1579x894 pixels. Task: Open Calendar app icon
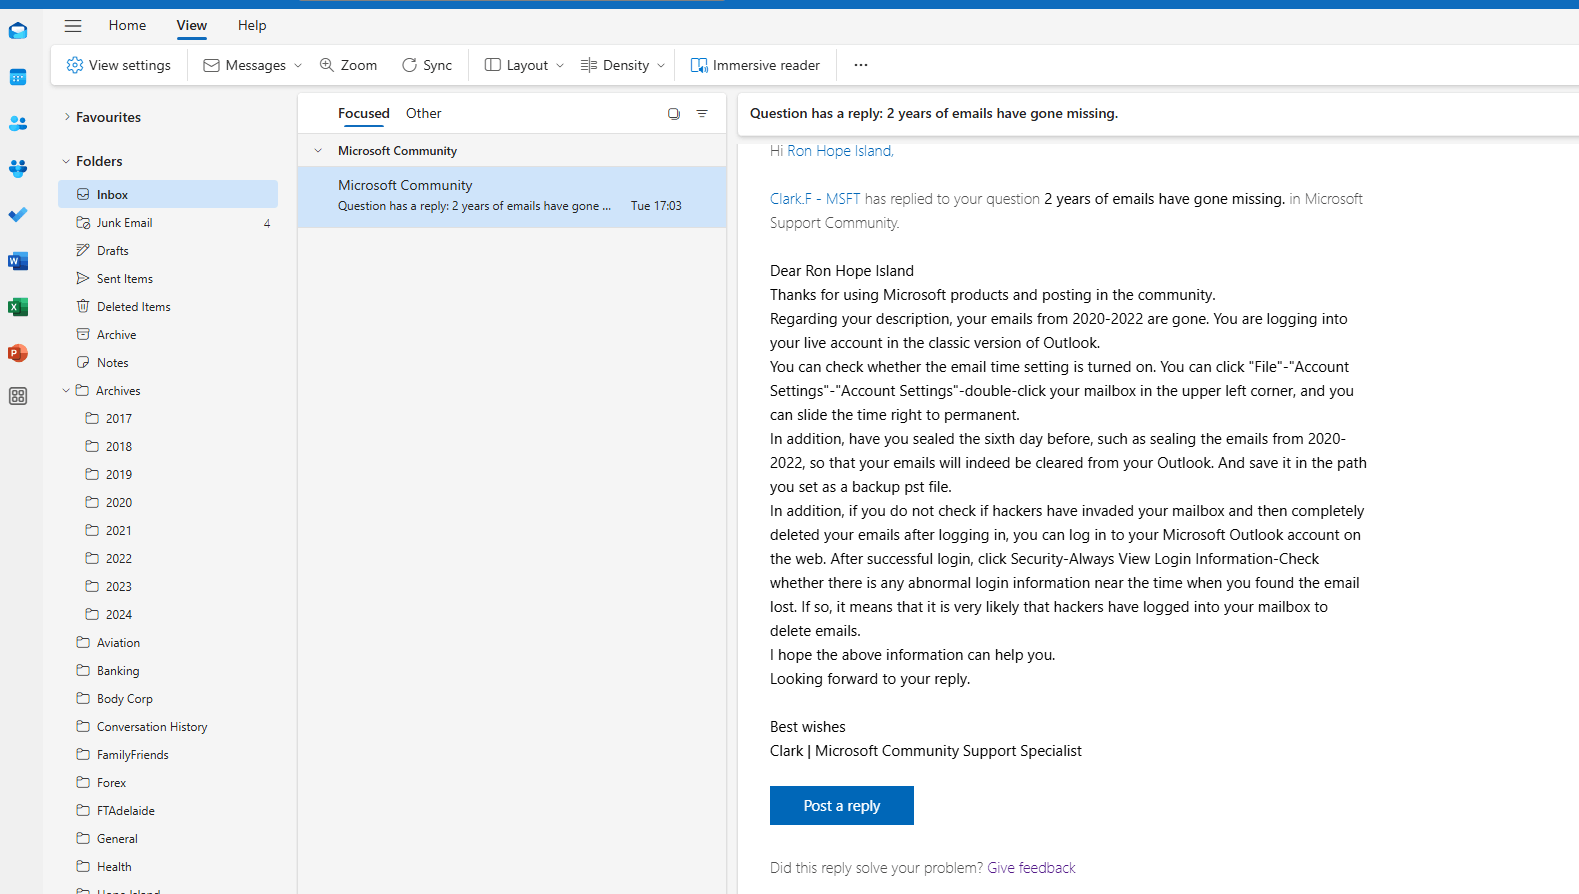point(18,77)
